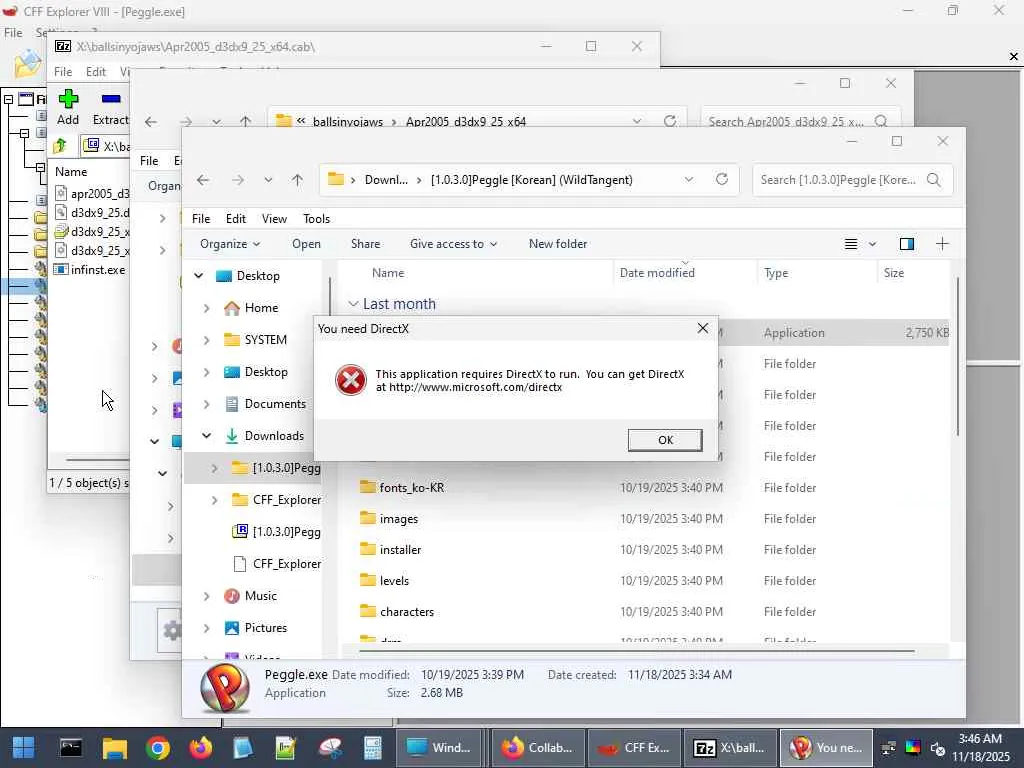The image size is (1024, 768).
Task: Click the Downl... breadcrumb segment
Action: click(x=386, y=180)
